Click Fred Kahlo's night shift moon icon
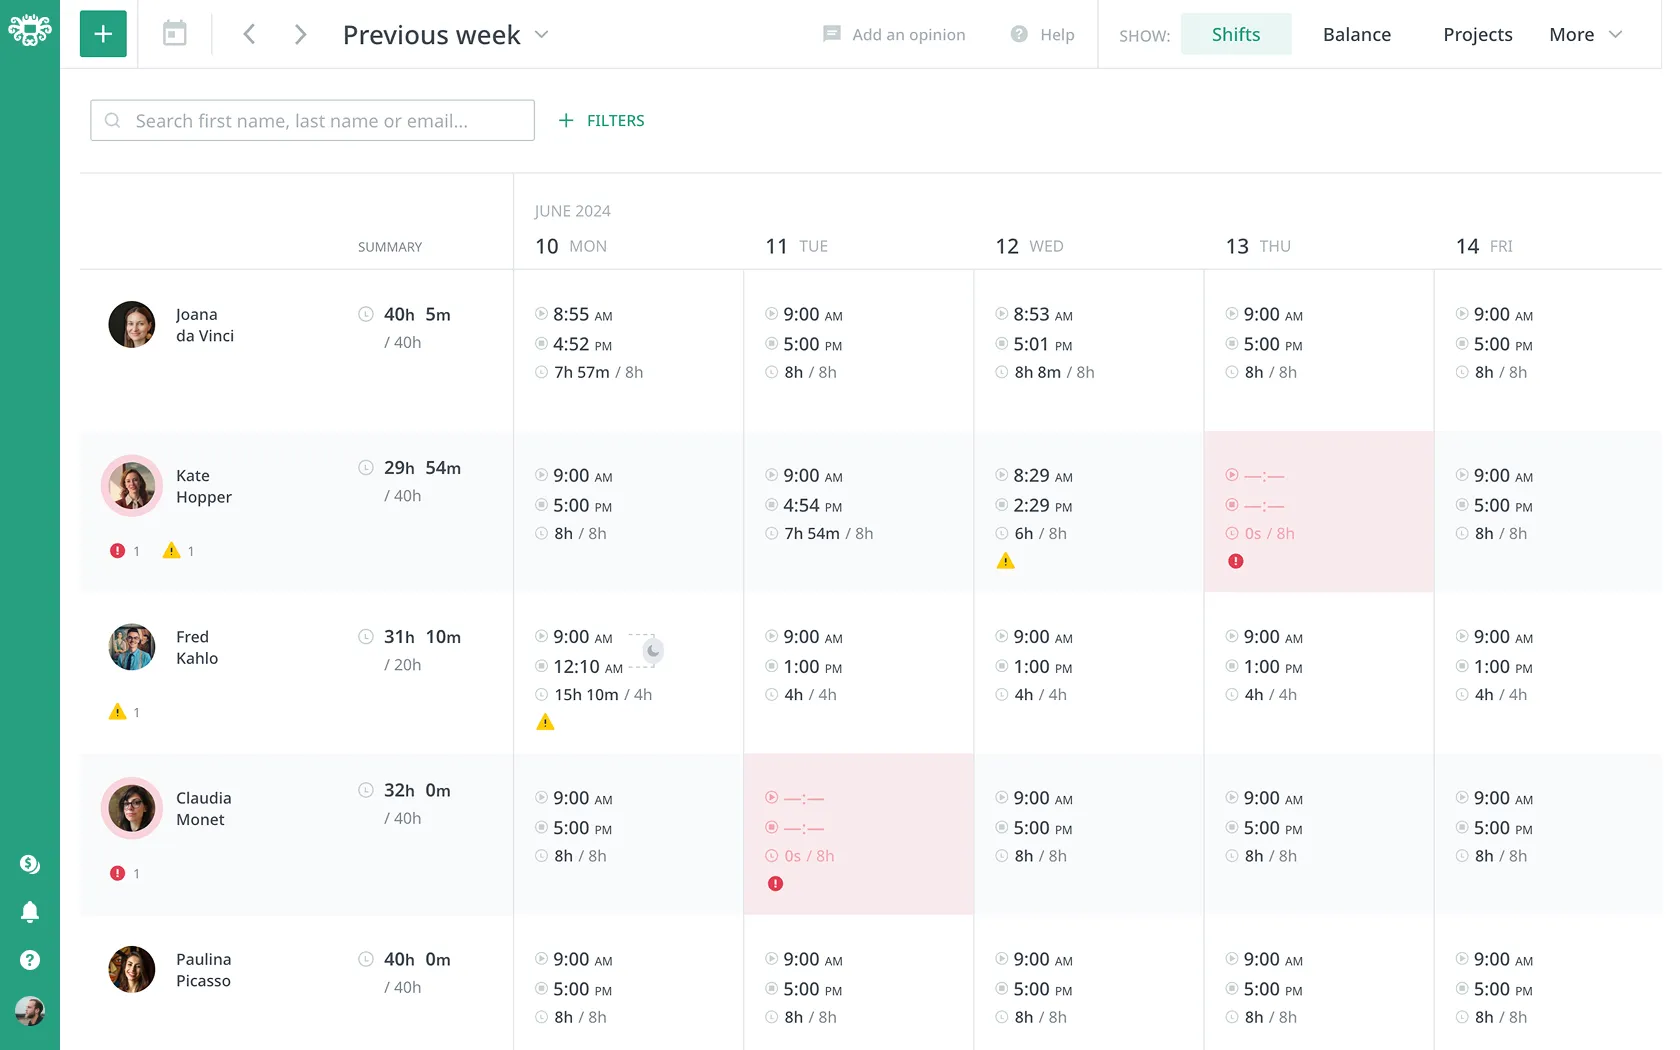The width and height of the screenshot is (1680, 1050). 653,651
